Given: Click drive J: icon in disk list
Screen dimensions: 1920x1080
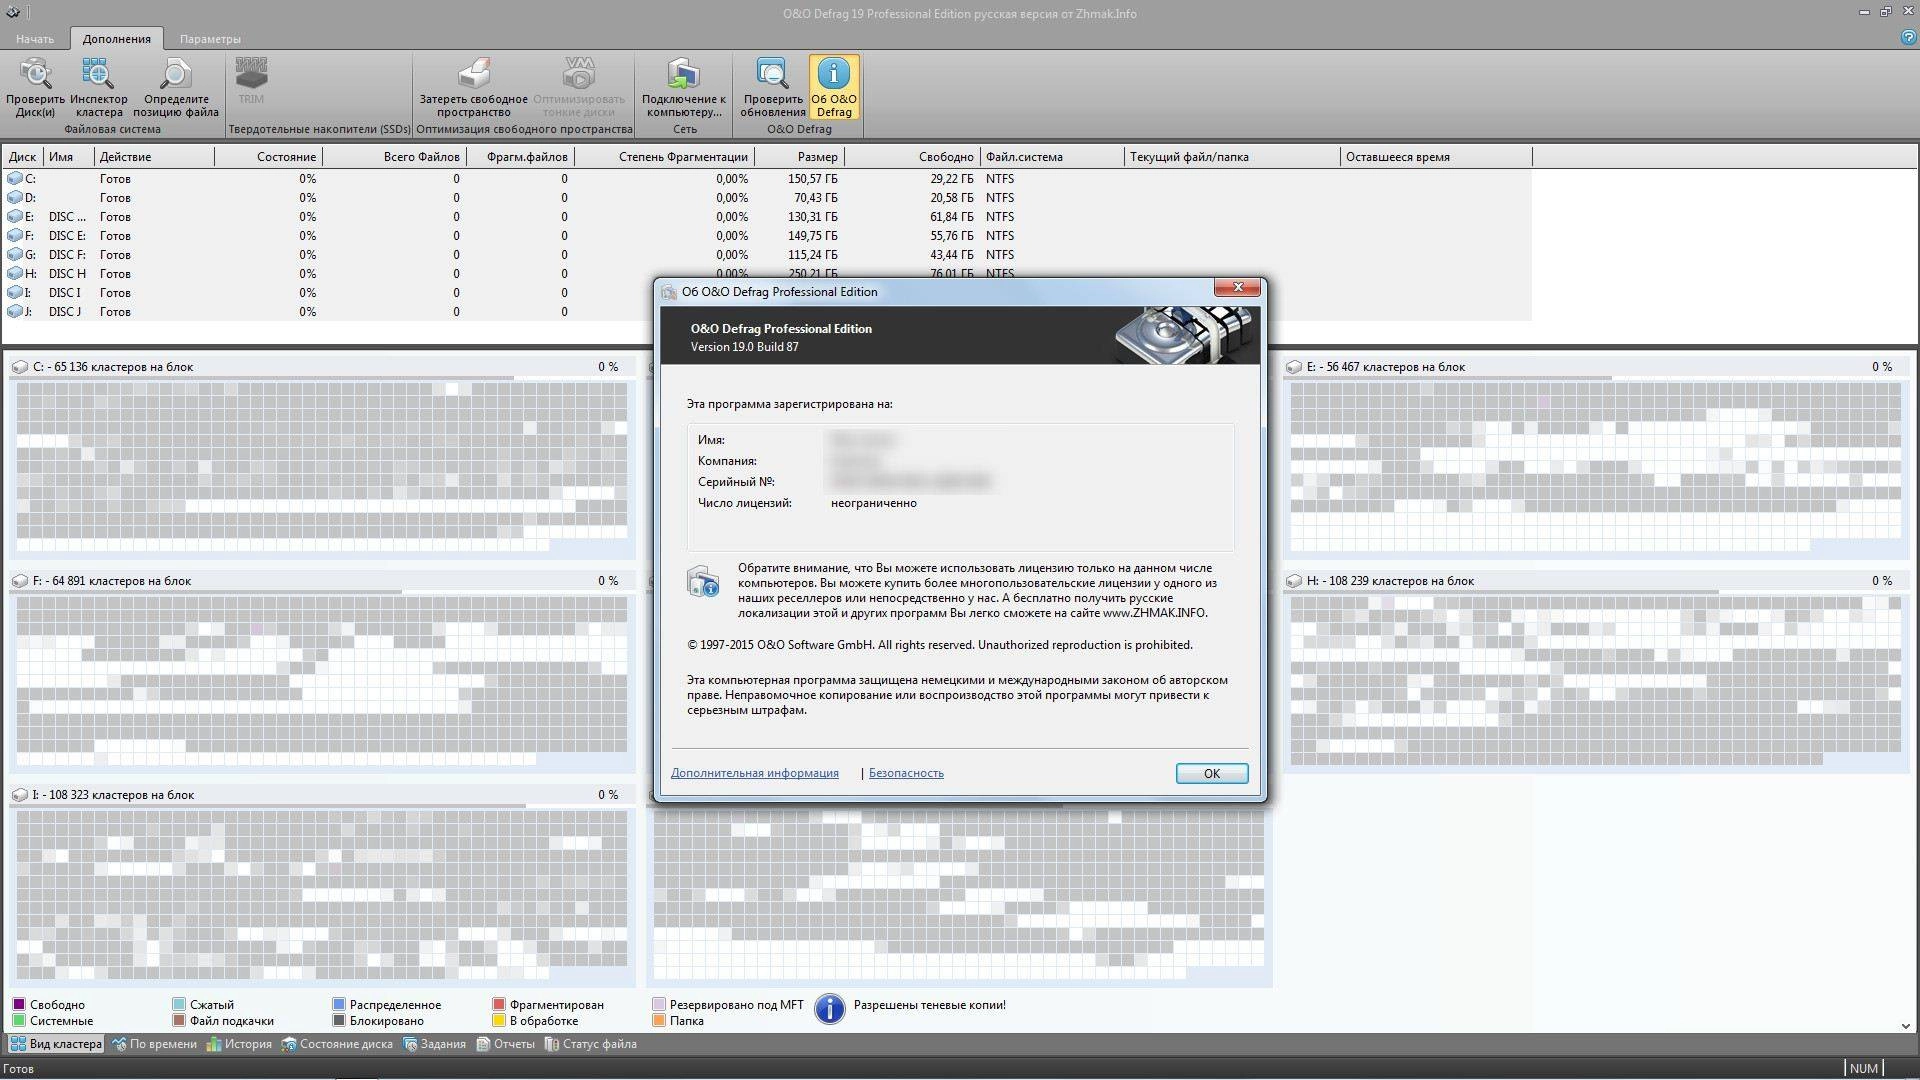Looking at the screenshot, I should tap(15, 312).
